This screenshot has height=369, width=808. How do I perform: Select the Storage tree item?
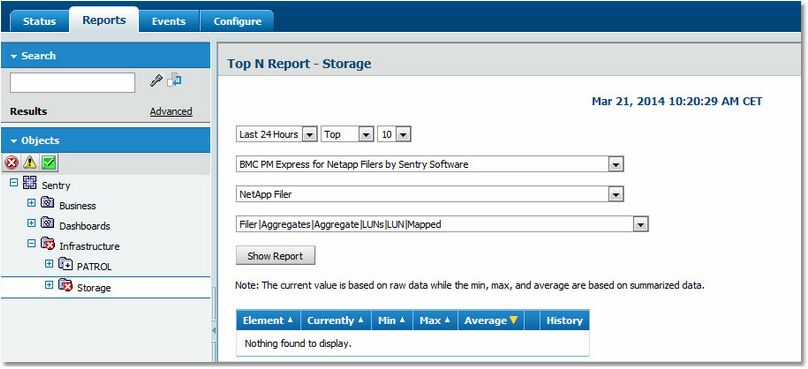[x=94, y=288]
